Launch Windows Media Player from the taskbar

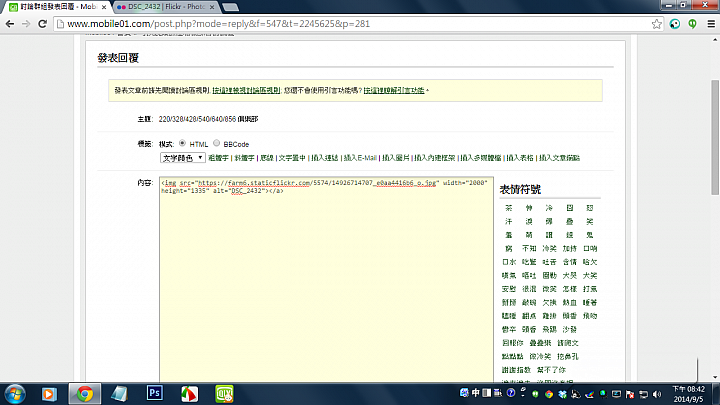[49, 394]
